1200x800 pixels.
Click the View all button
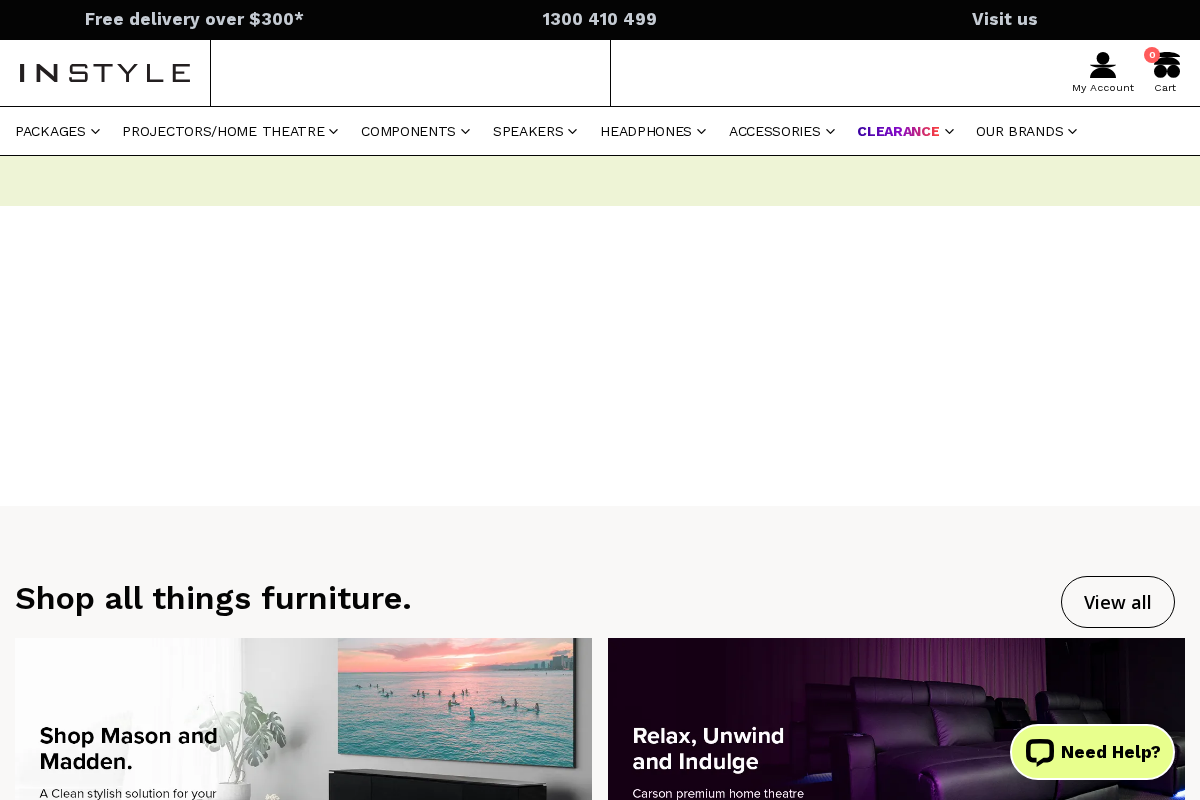[x=1117, y=602]
